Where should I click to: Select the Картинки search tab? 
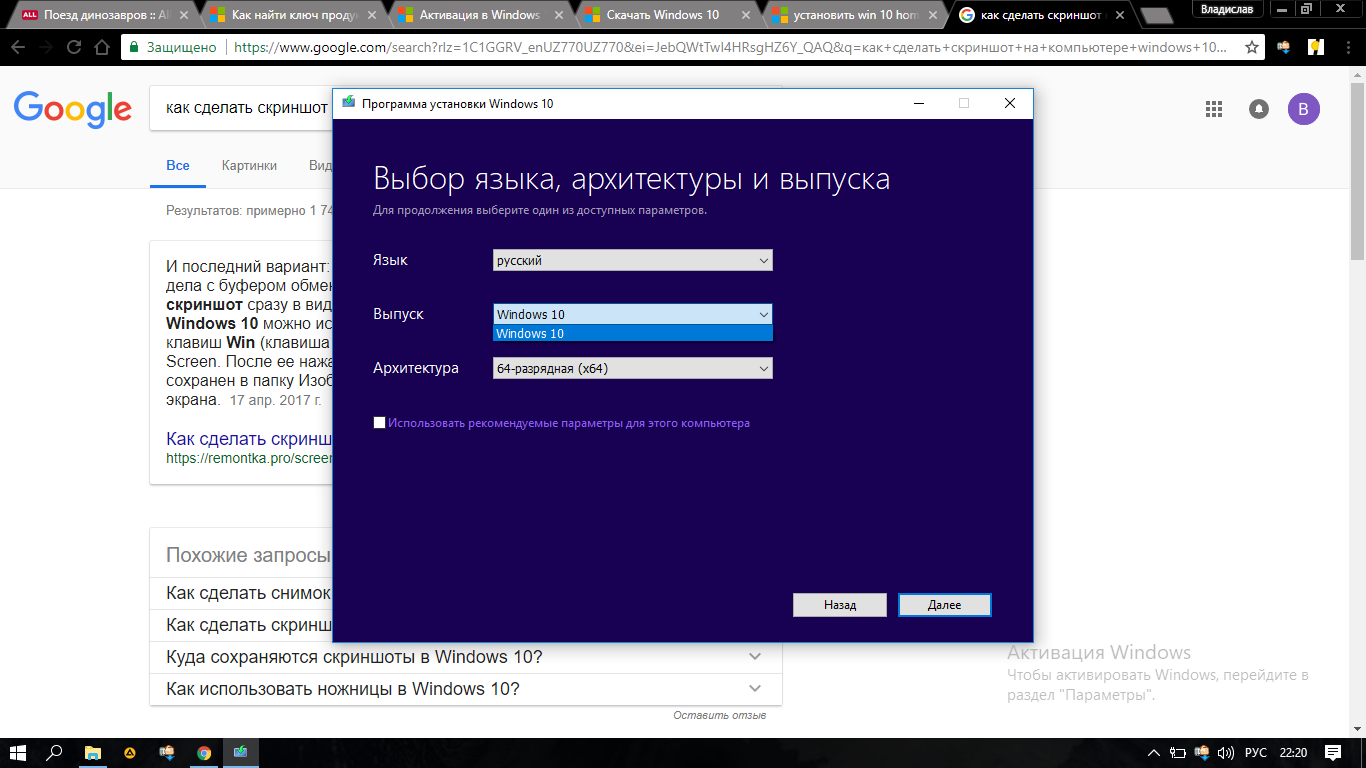pos(249,165)
